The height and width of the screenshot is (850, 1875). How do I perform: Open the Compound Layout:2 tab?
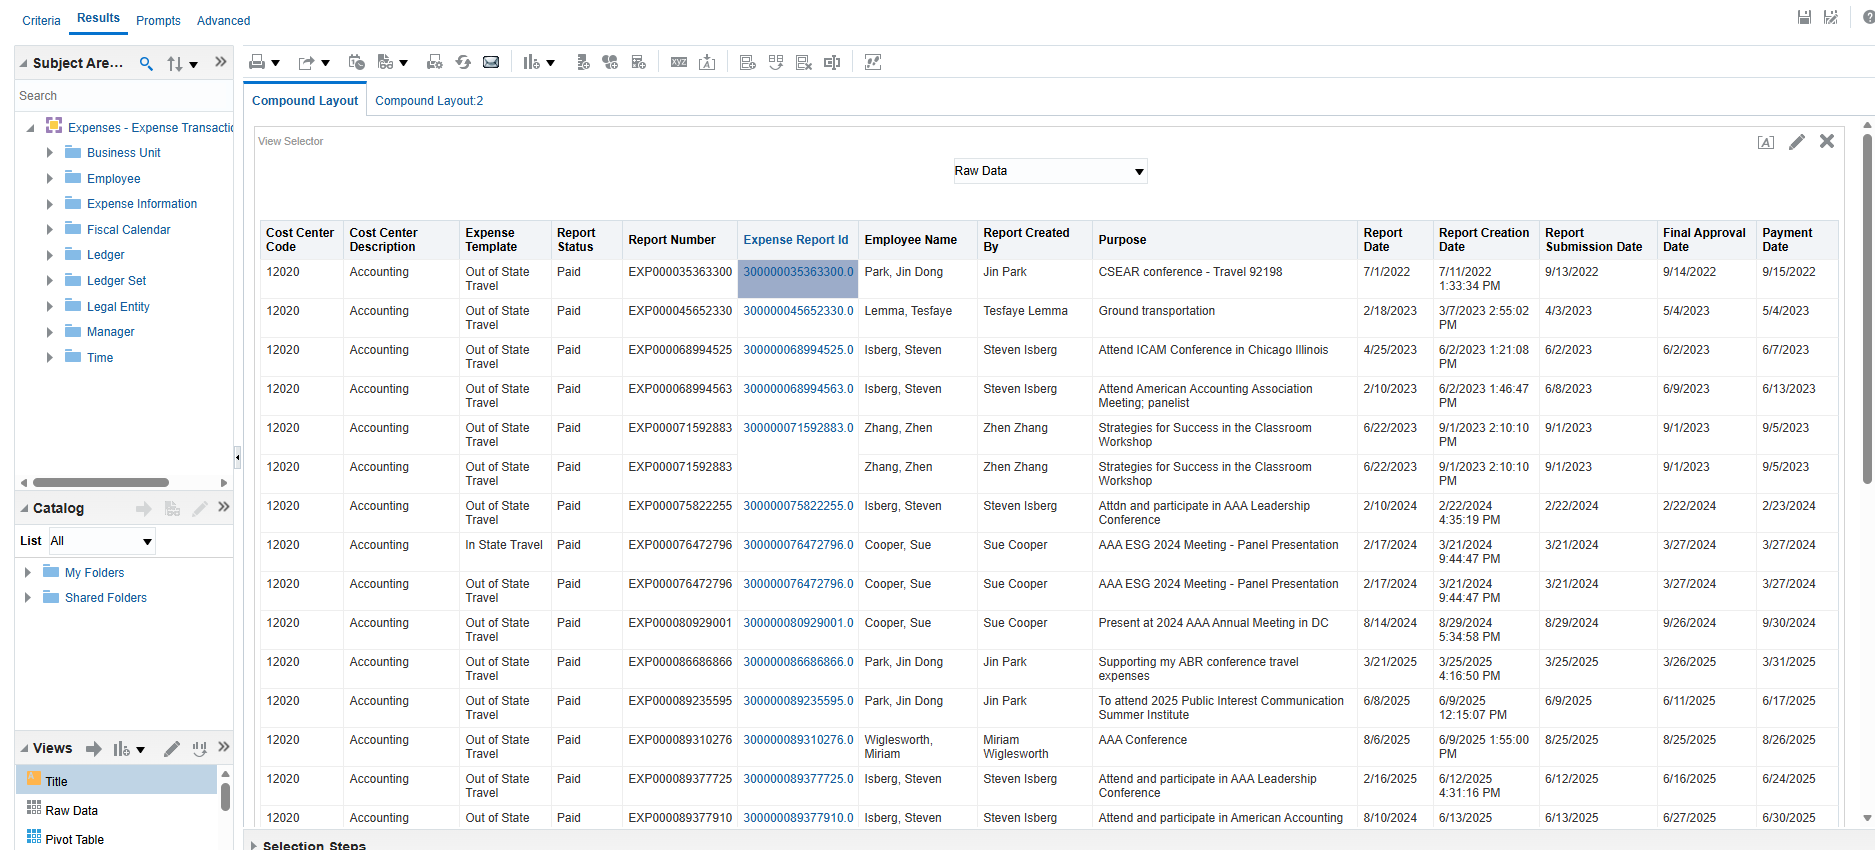click(429, 101)
